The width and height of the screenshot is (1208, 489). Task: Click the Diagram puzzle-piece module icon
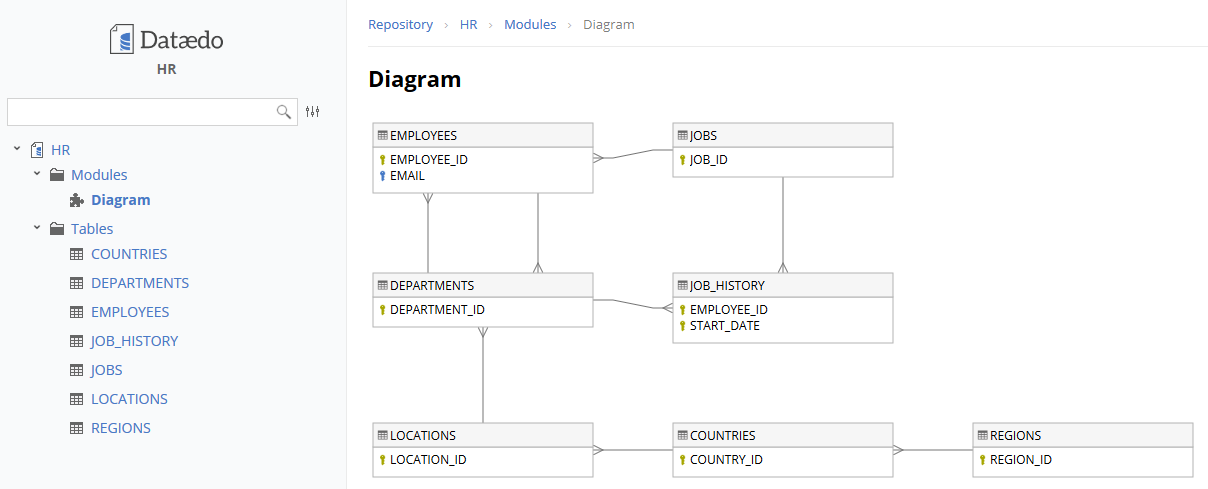pyautogui.click(x=77, y=200)
